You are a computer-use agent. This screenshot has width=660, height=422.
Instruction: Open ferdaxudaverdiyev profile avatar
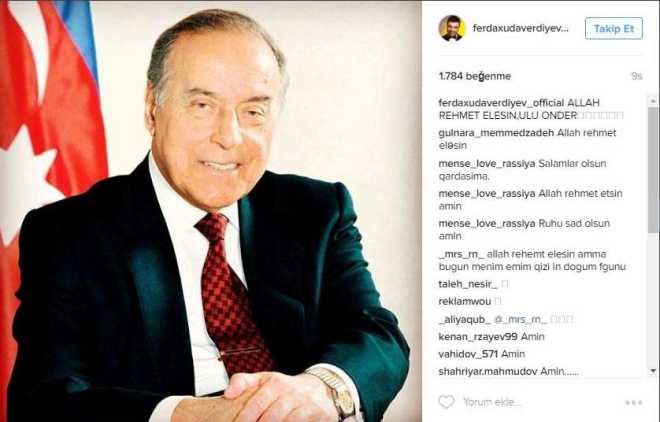[452, 28]
